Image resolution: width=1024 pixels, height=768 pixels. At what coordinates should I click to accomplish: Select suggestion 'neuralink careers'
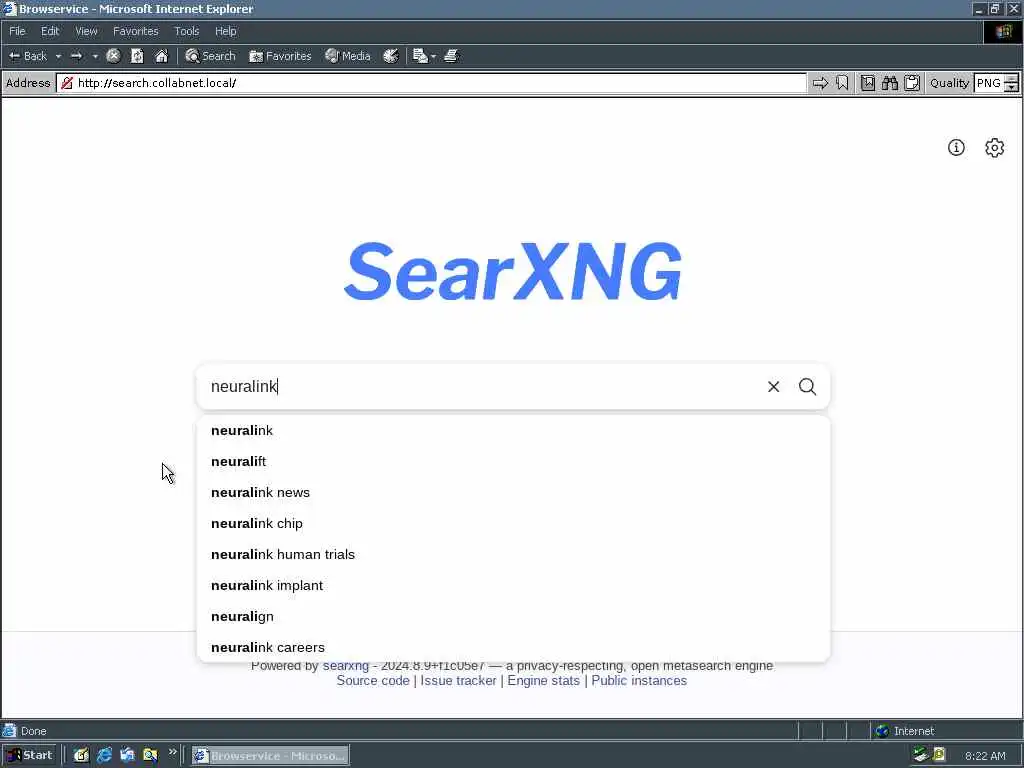click(x=513, y=647)
